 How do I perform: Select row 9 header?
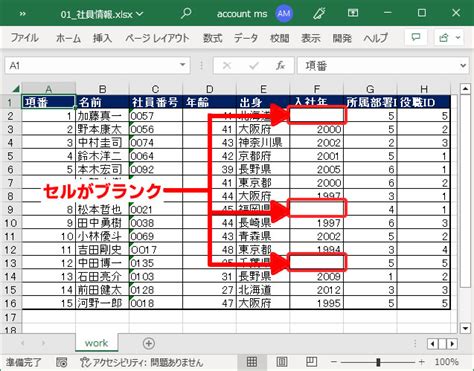[x=11, y=209]
